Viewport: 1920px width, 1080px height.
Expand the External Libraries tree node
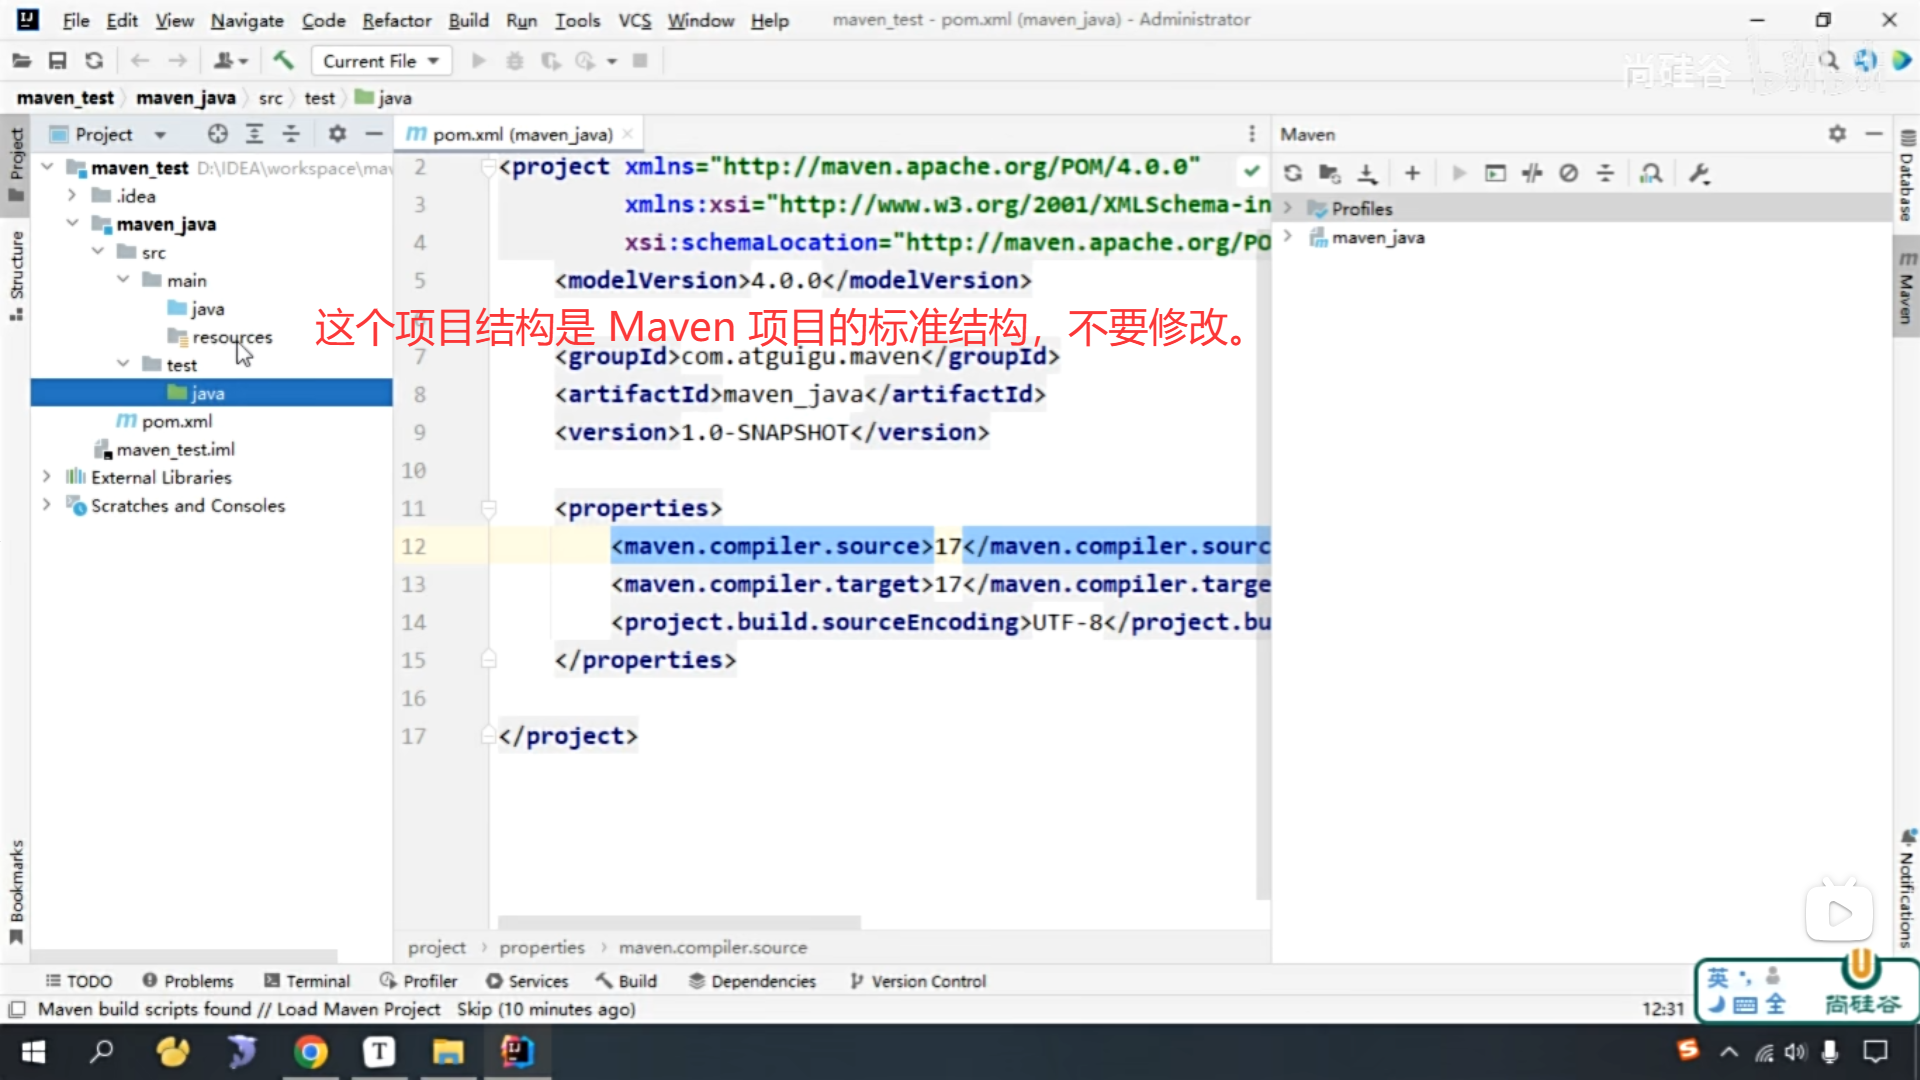click(46, 477)
